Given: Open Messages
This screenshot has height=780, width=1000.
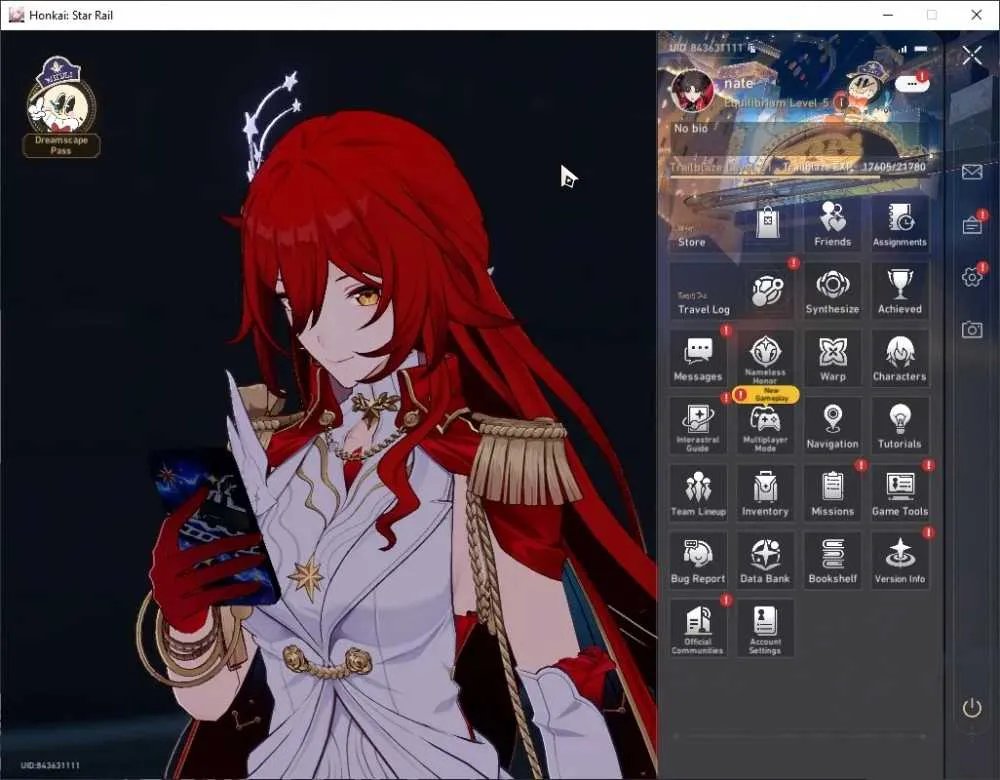Looking at the screenshot, I should pos(698,359).
